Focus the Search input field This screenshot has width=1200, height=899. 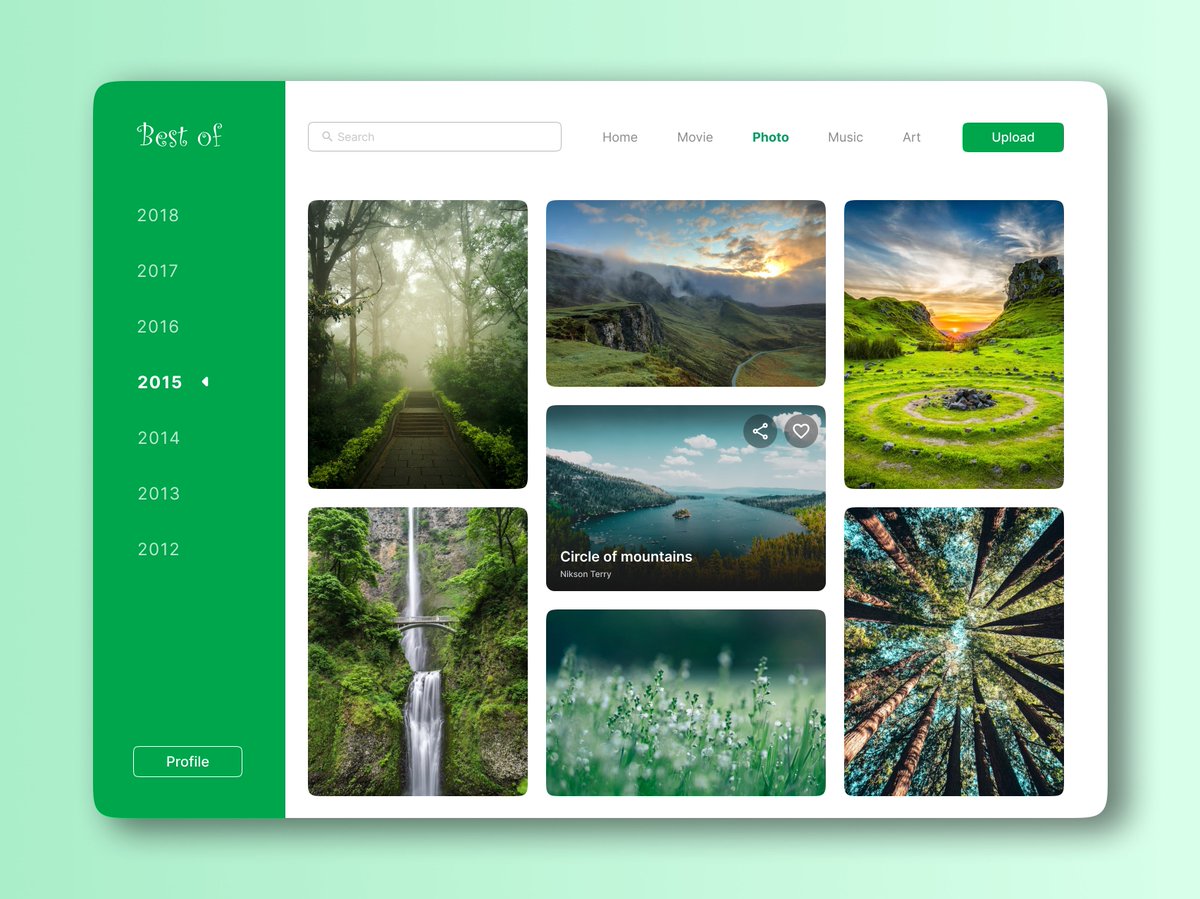tap(434, 137)
